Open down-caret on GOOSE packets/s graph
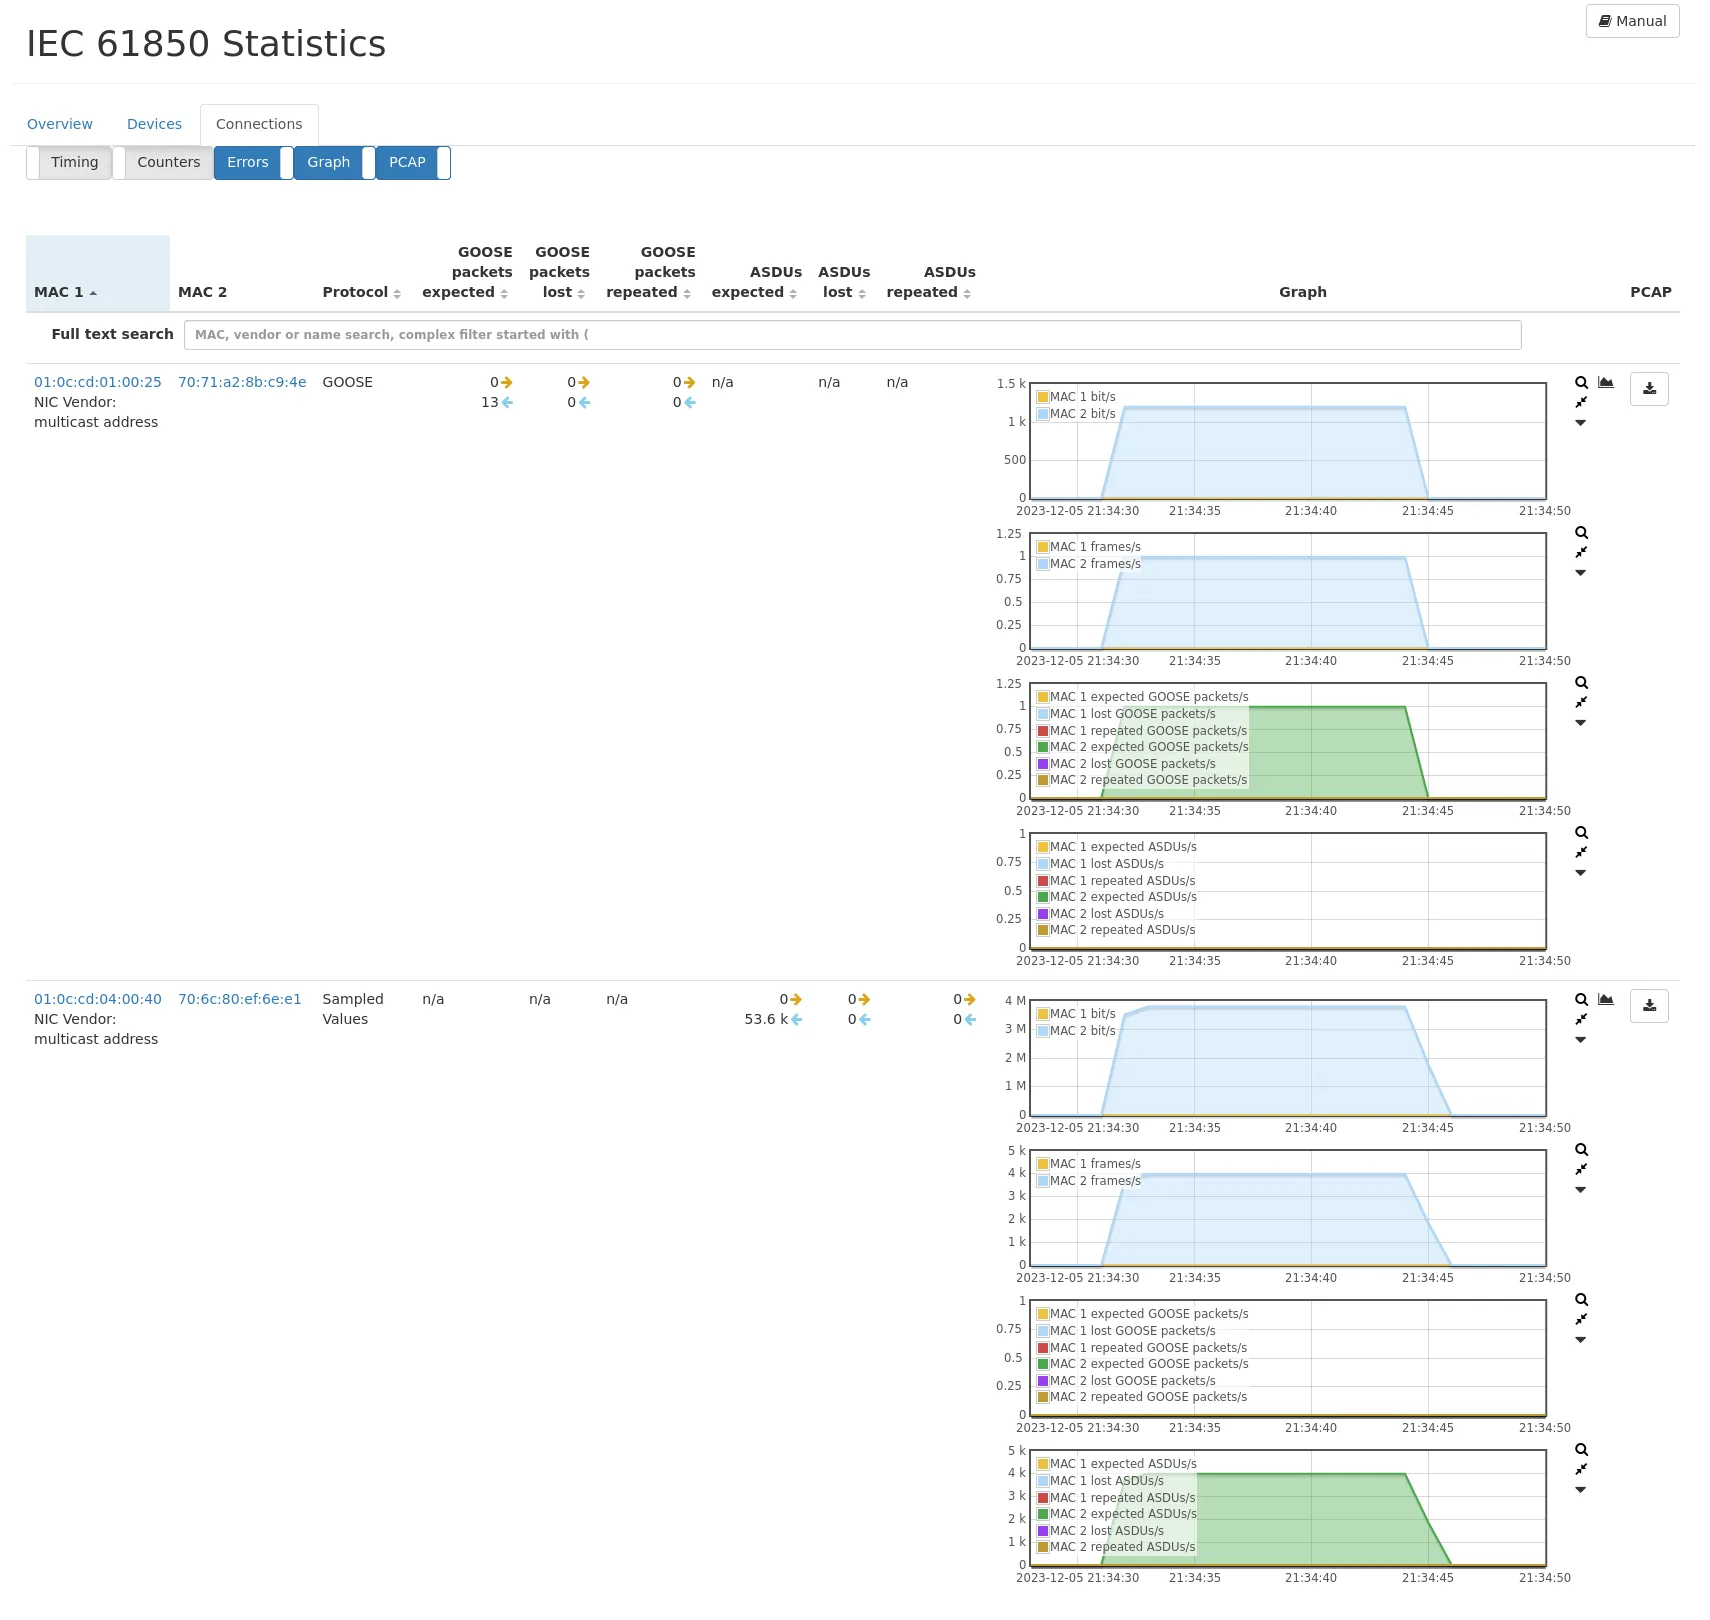 pyautogui.click(x=1581, y=723)
